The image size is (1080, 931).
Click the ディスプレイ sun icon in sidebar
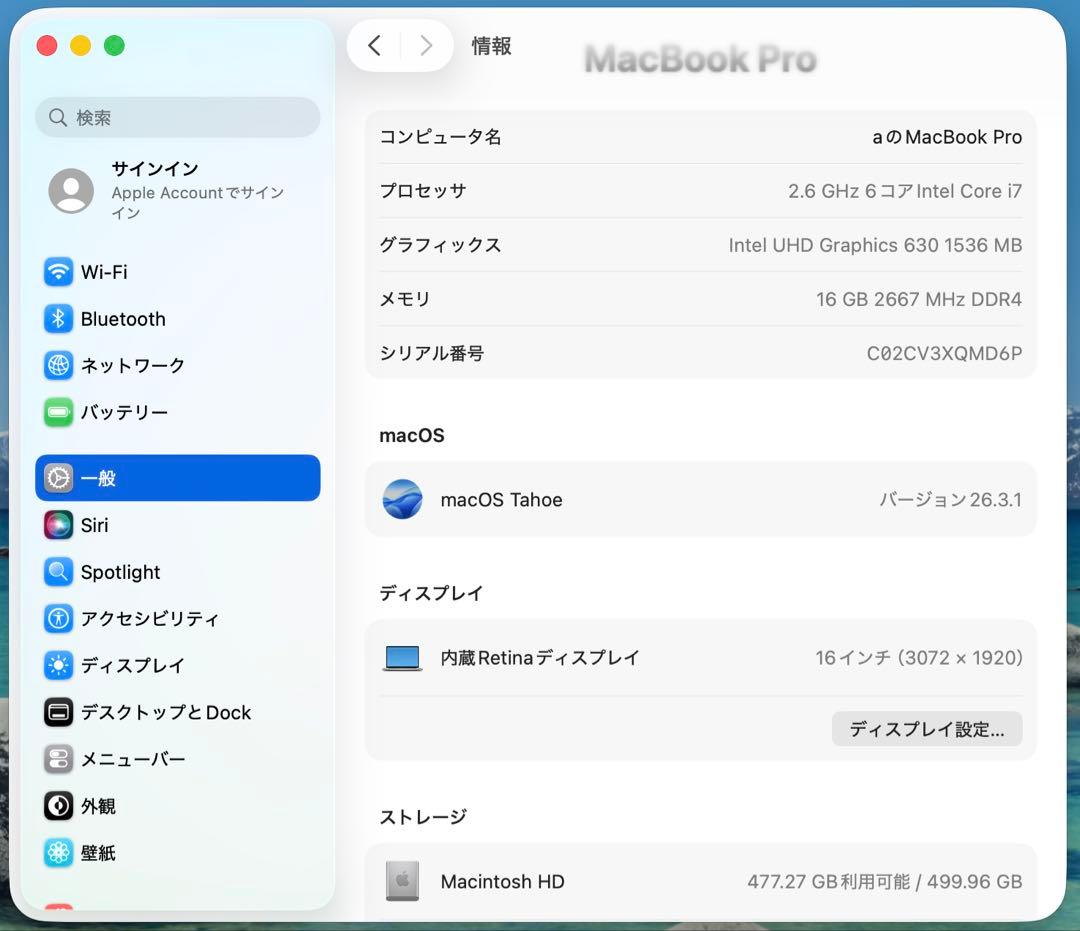point(59,666)
